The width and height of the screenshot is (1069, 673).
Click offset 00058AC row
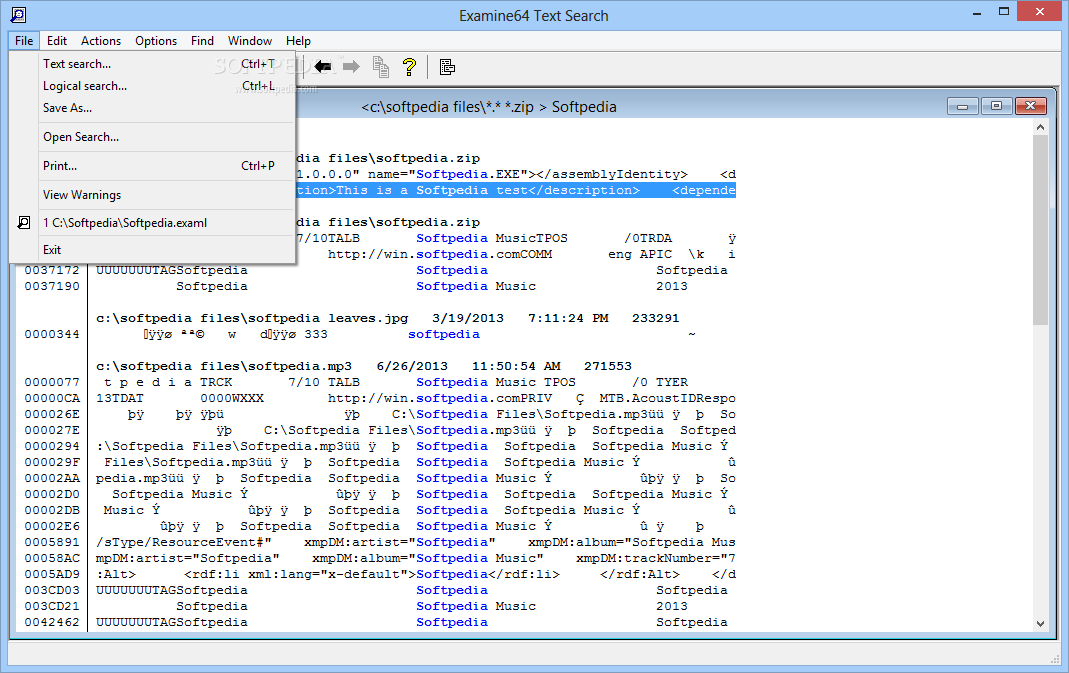point(52,558)
